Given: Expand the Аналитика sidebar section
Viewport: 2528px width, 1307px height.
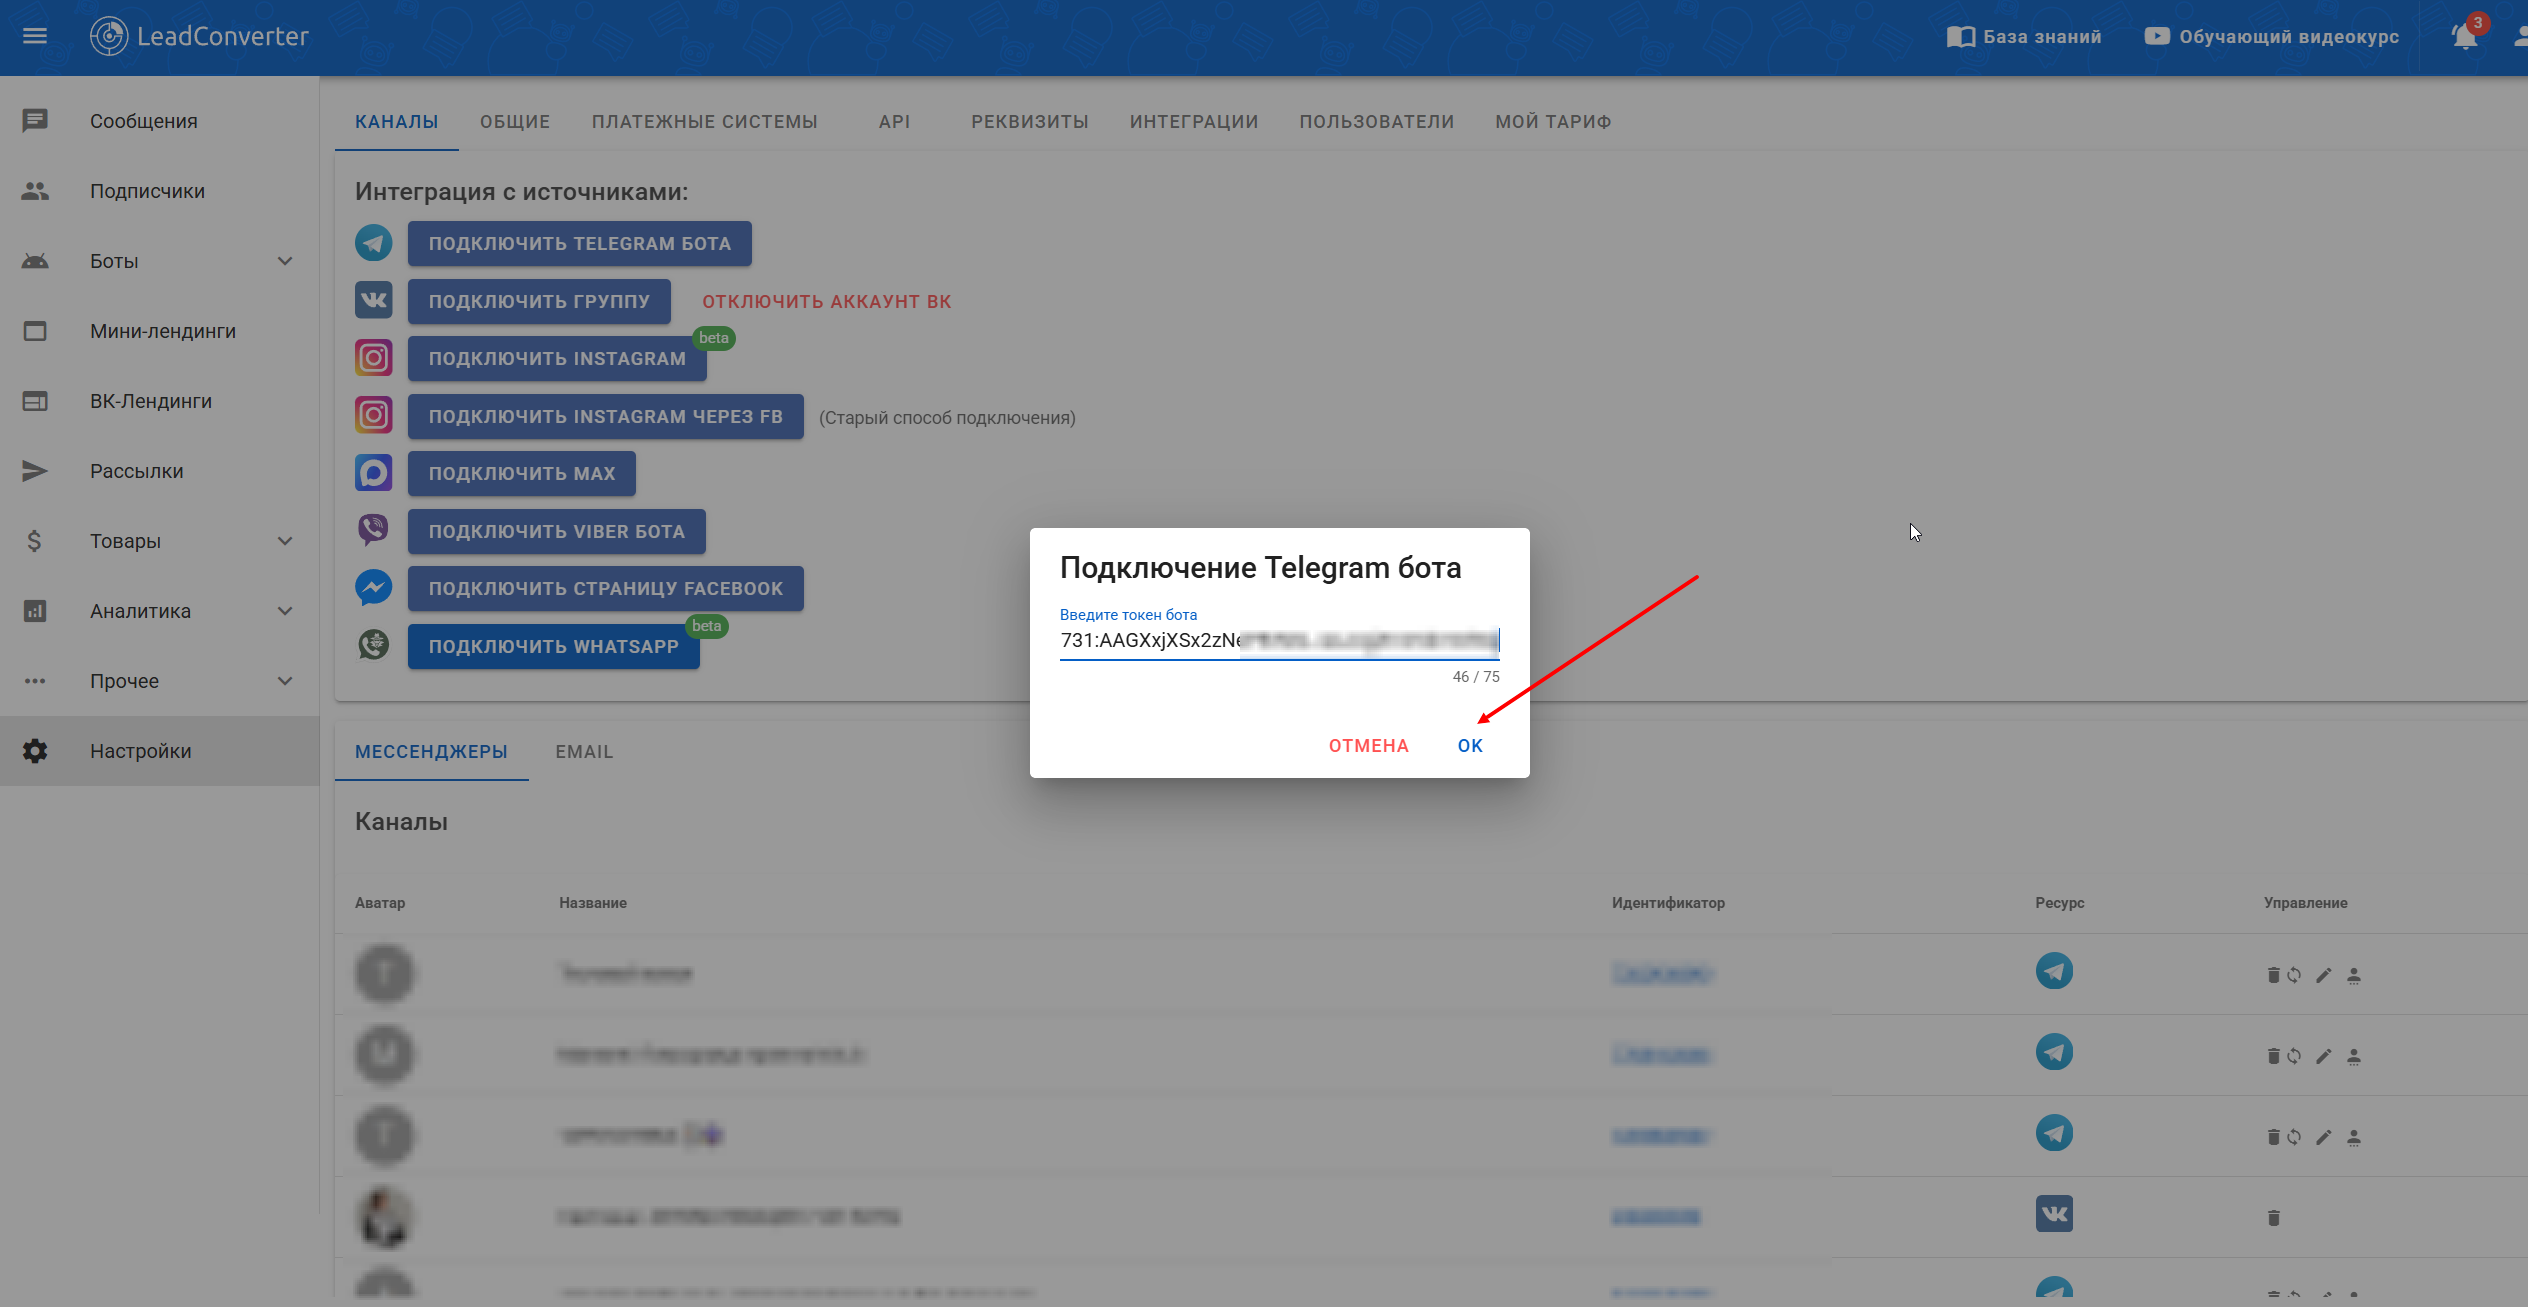Looking at the screenshot, I should click(x=284, y=611).
